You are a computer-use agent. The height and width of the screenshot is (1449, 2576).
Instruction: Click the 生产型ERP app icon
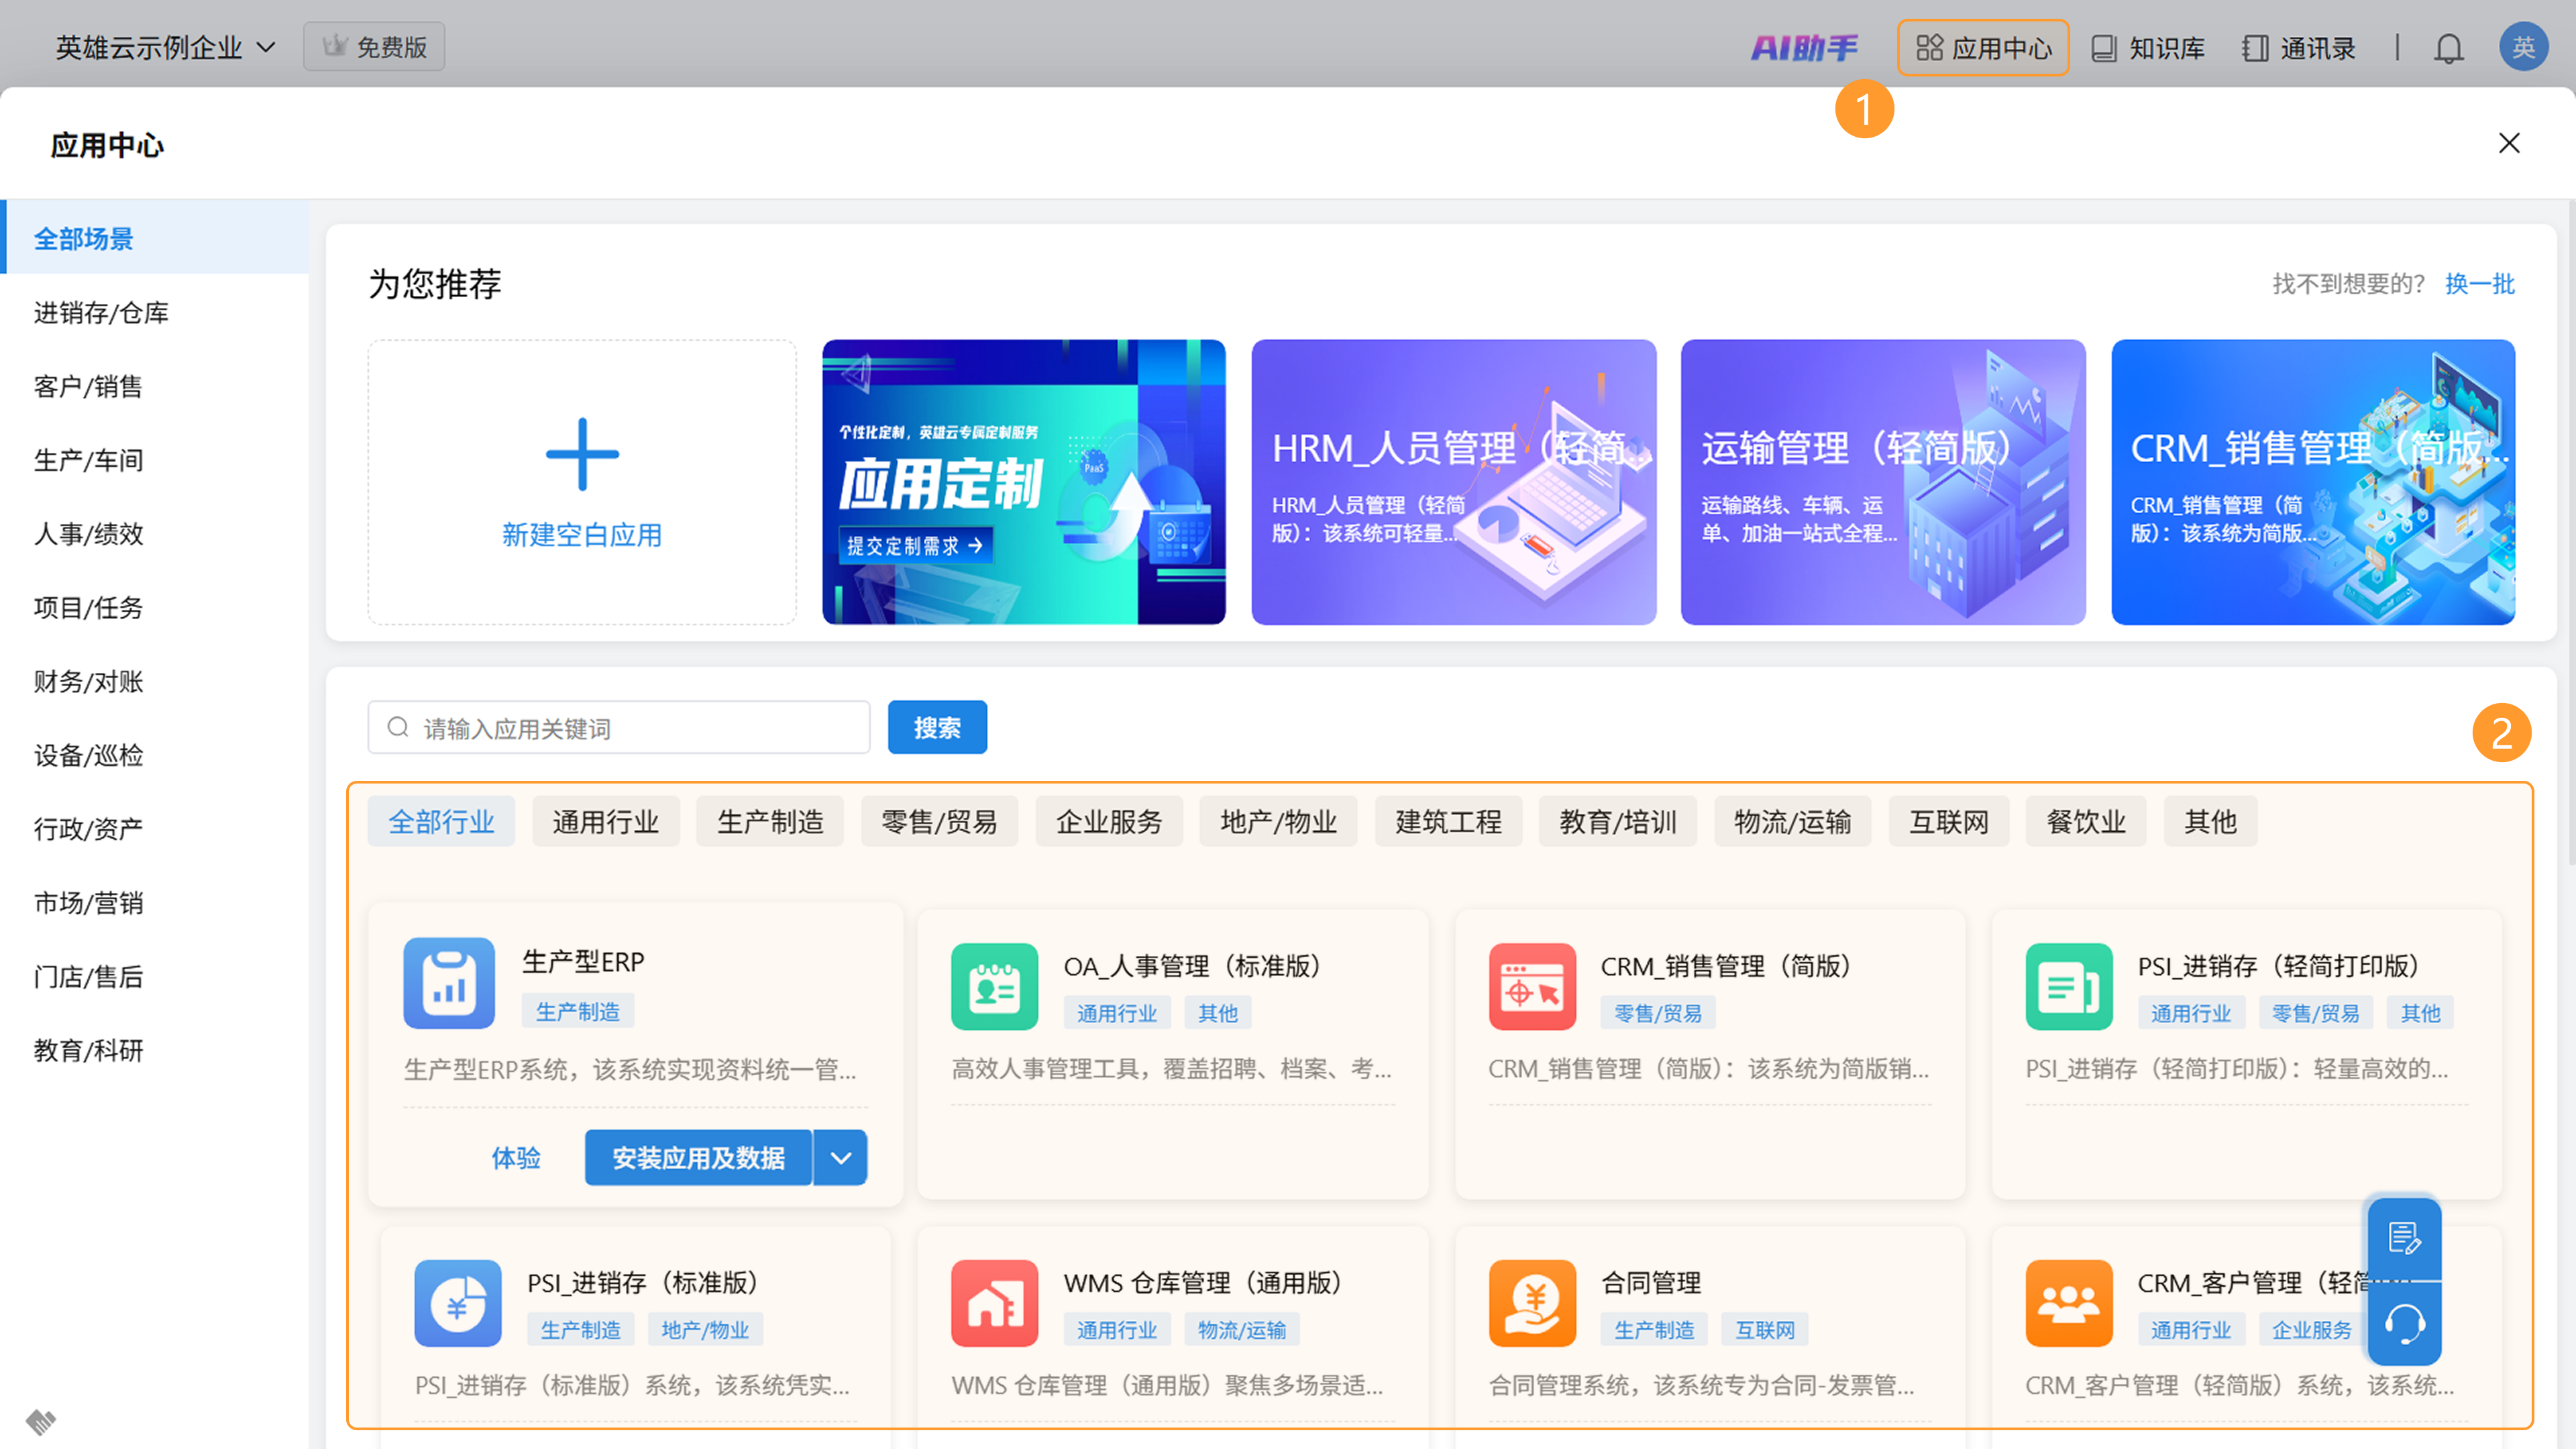(x=449, y=983)
